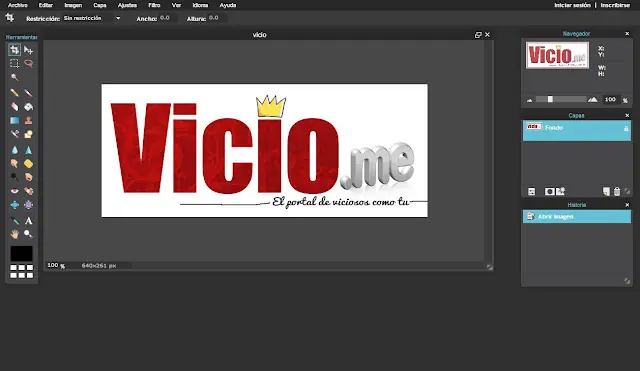Click the crop tool icon in the options bar
Viewport: 640px width, 371px height.
pos(10,18)
